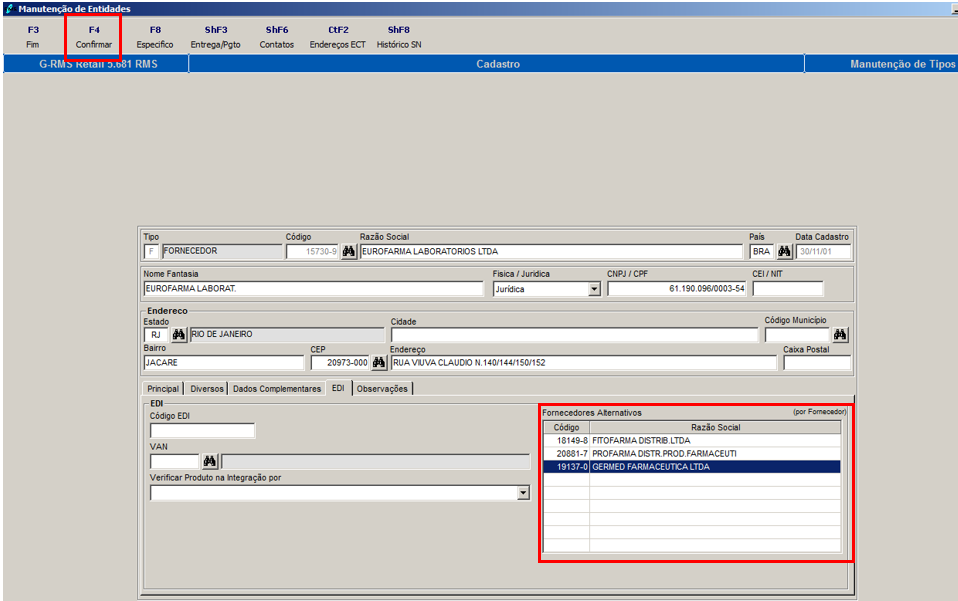
Task: Open CtF2 Endereços ECT option
Action: (338, 37)
